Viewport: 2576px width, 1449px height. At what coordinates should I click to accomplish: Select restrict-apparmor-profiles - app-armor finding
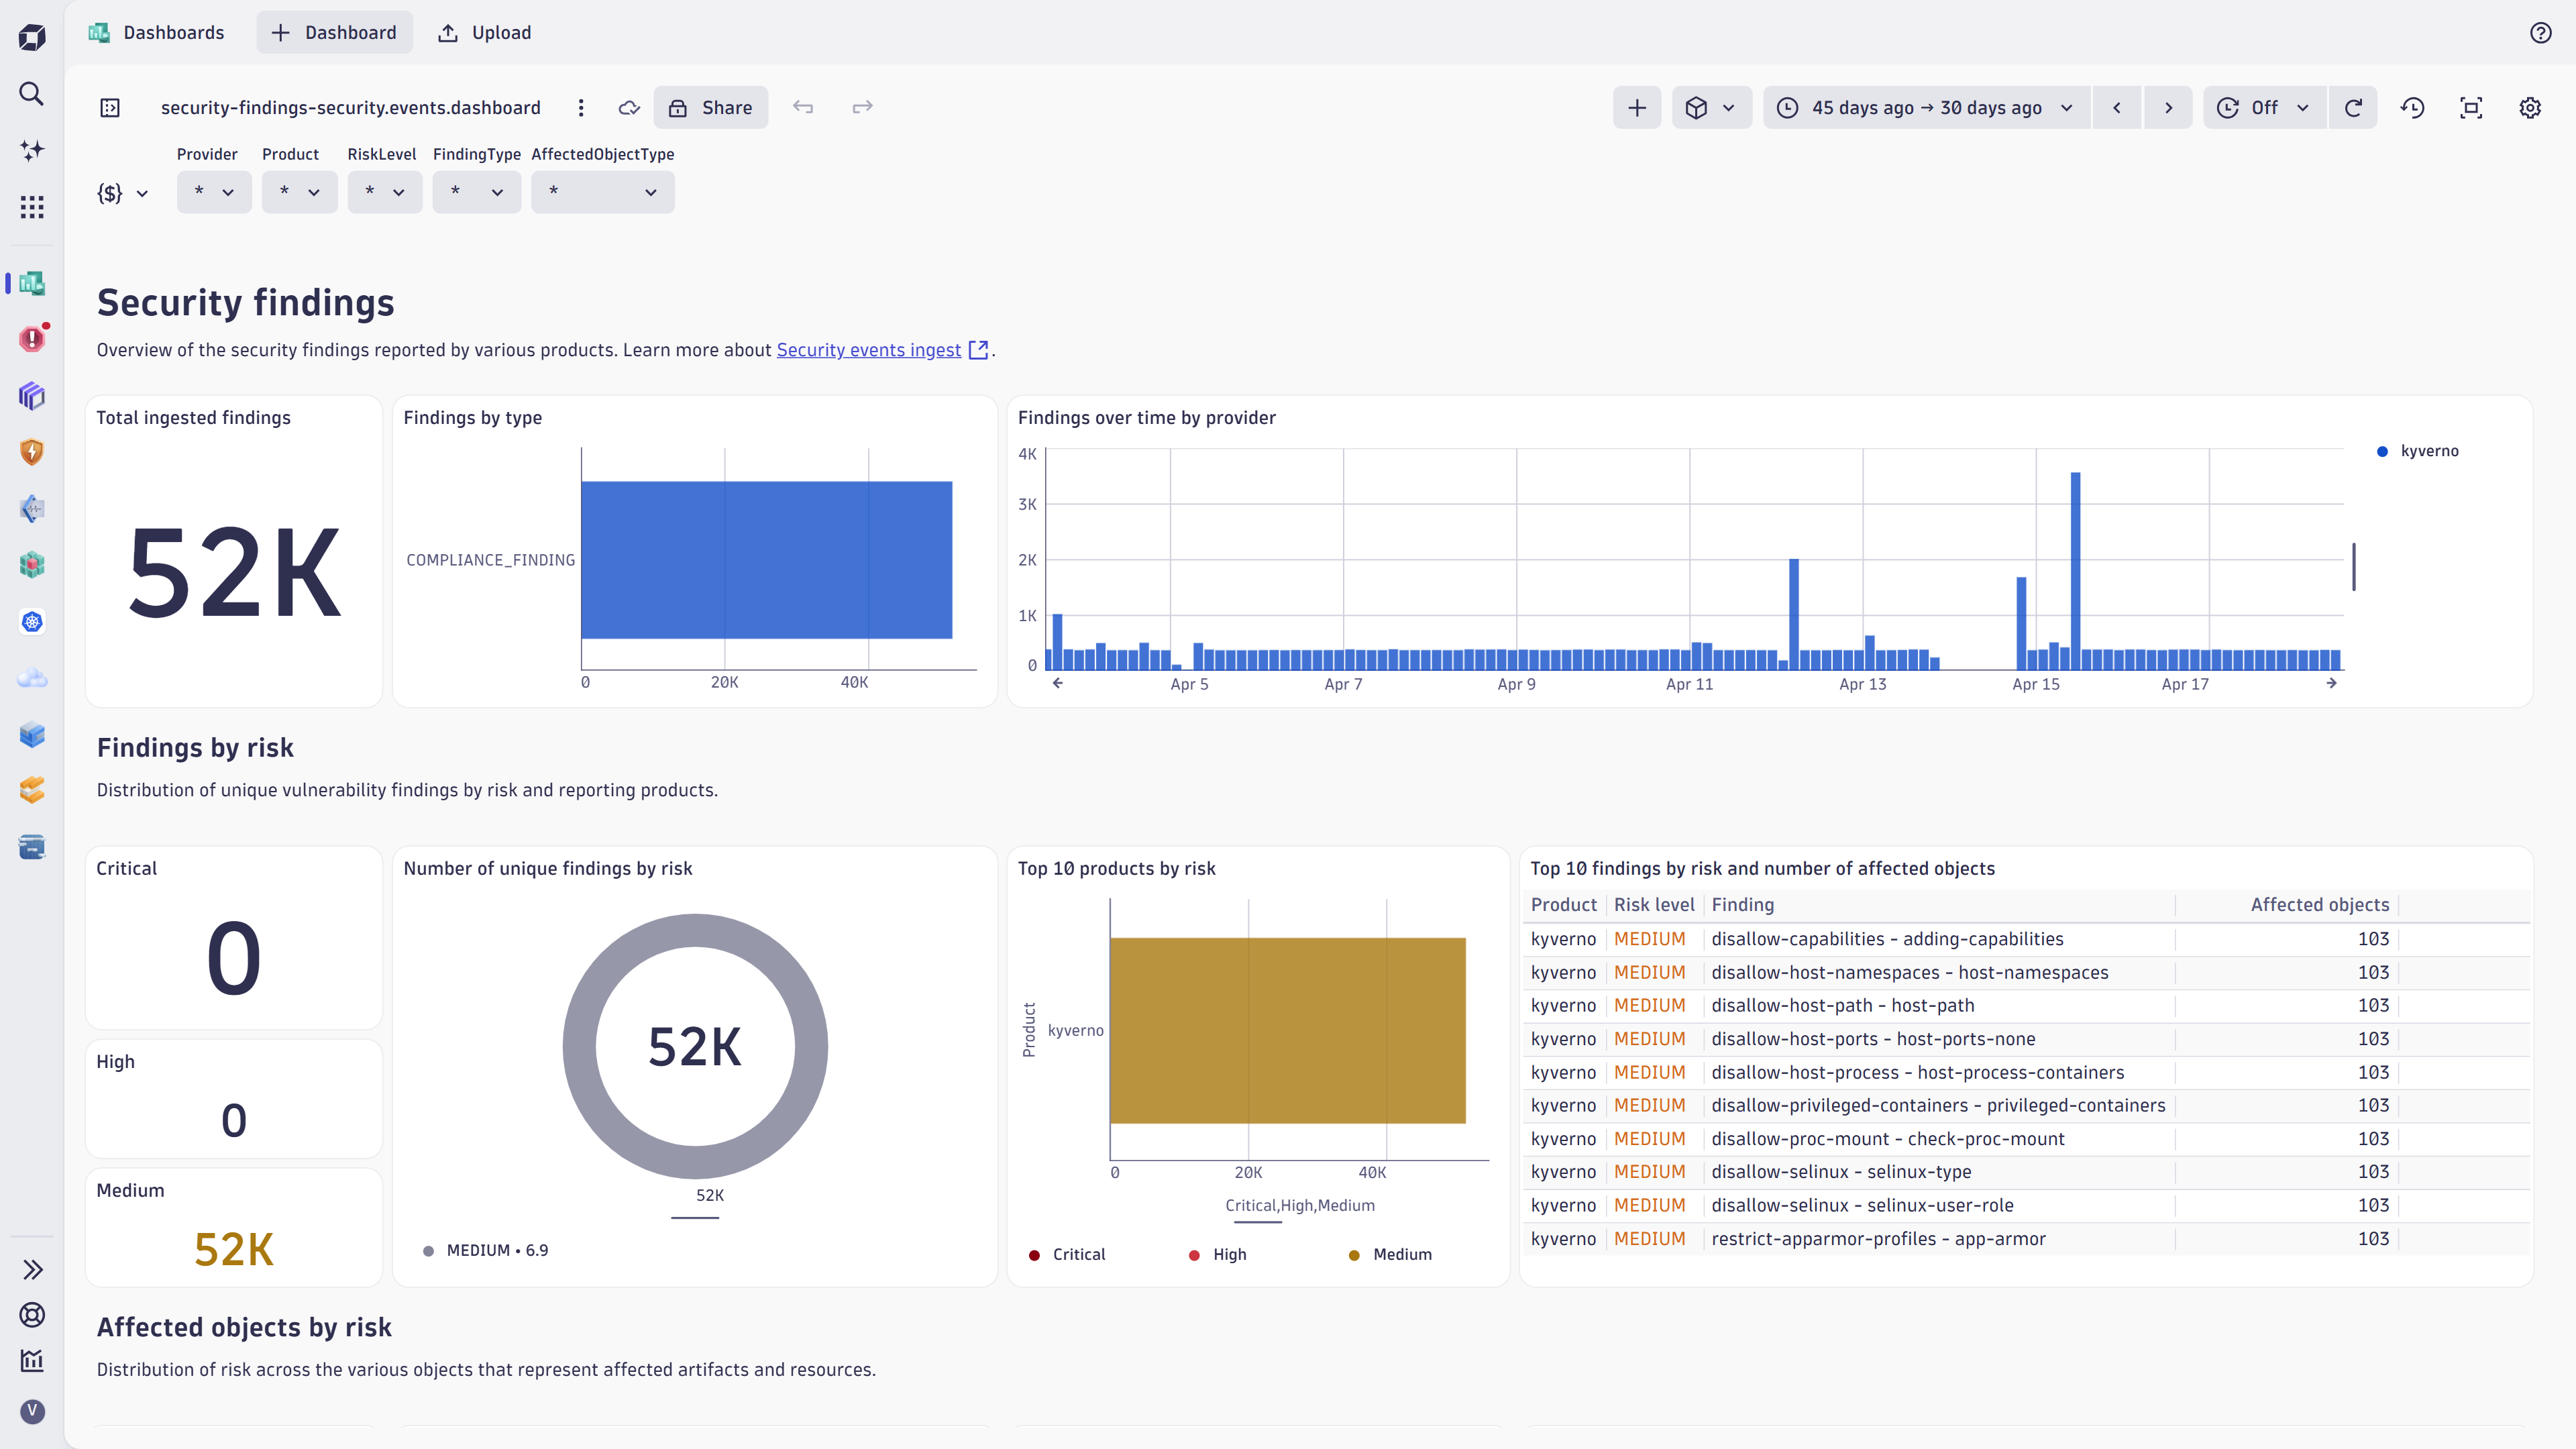[x=1878, y=1239]
